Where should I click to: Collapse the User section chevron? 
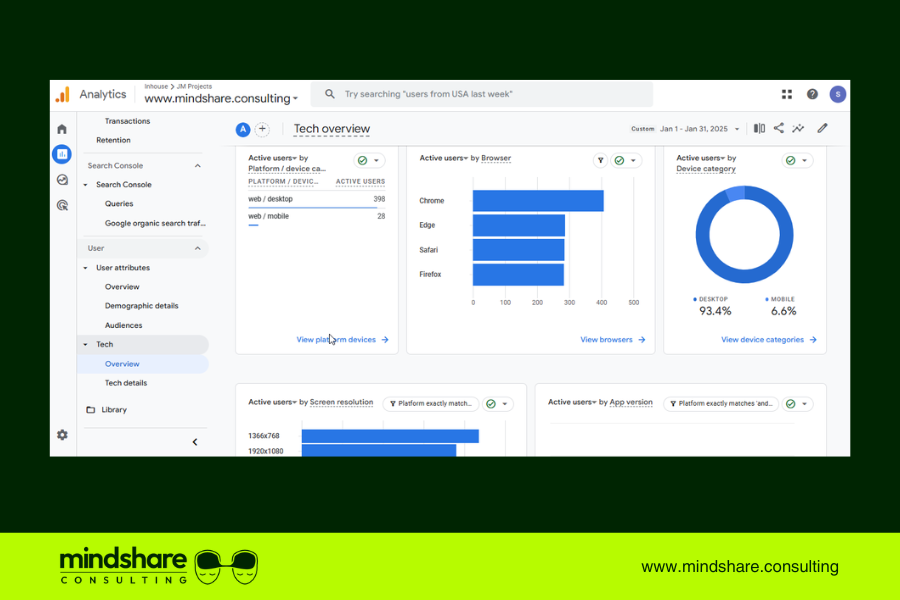(197, 248)
